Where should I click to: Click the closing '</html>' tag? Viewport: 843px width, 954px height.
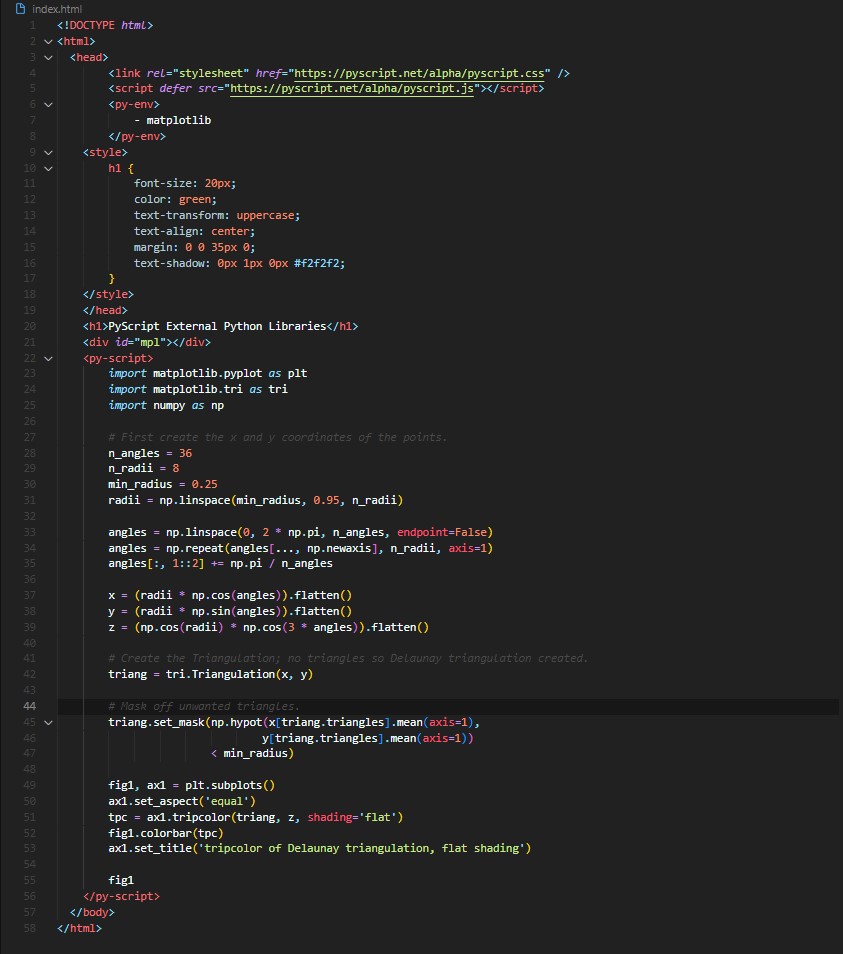pos(79,928)
